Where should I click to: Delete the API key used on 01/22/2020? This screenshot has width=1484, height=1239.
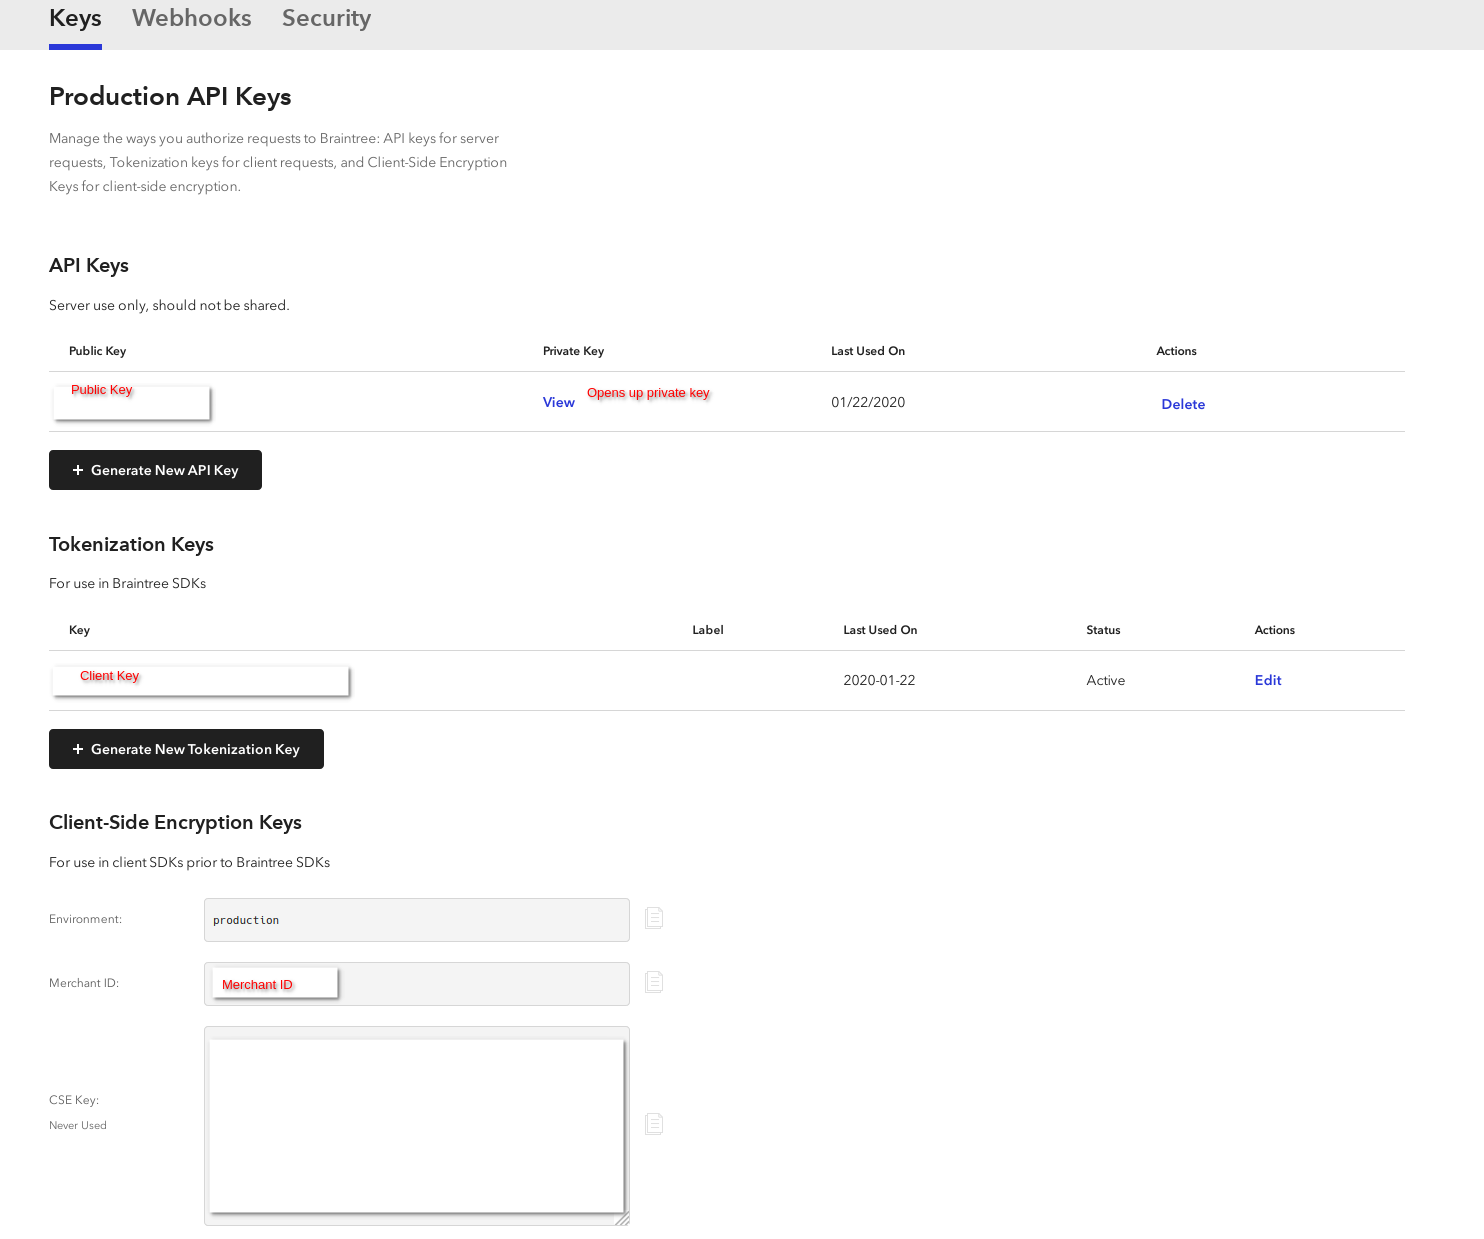[1183, 405]
